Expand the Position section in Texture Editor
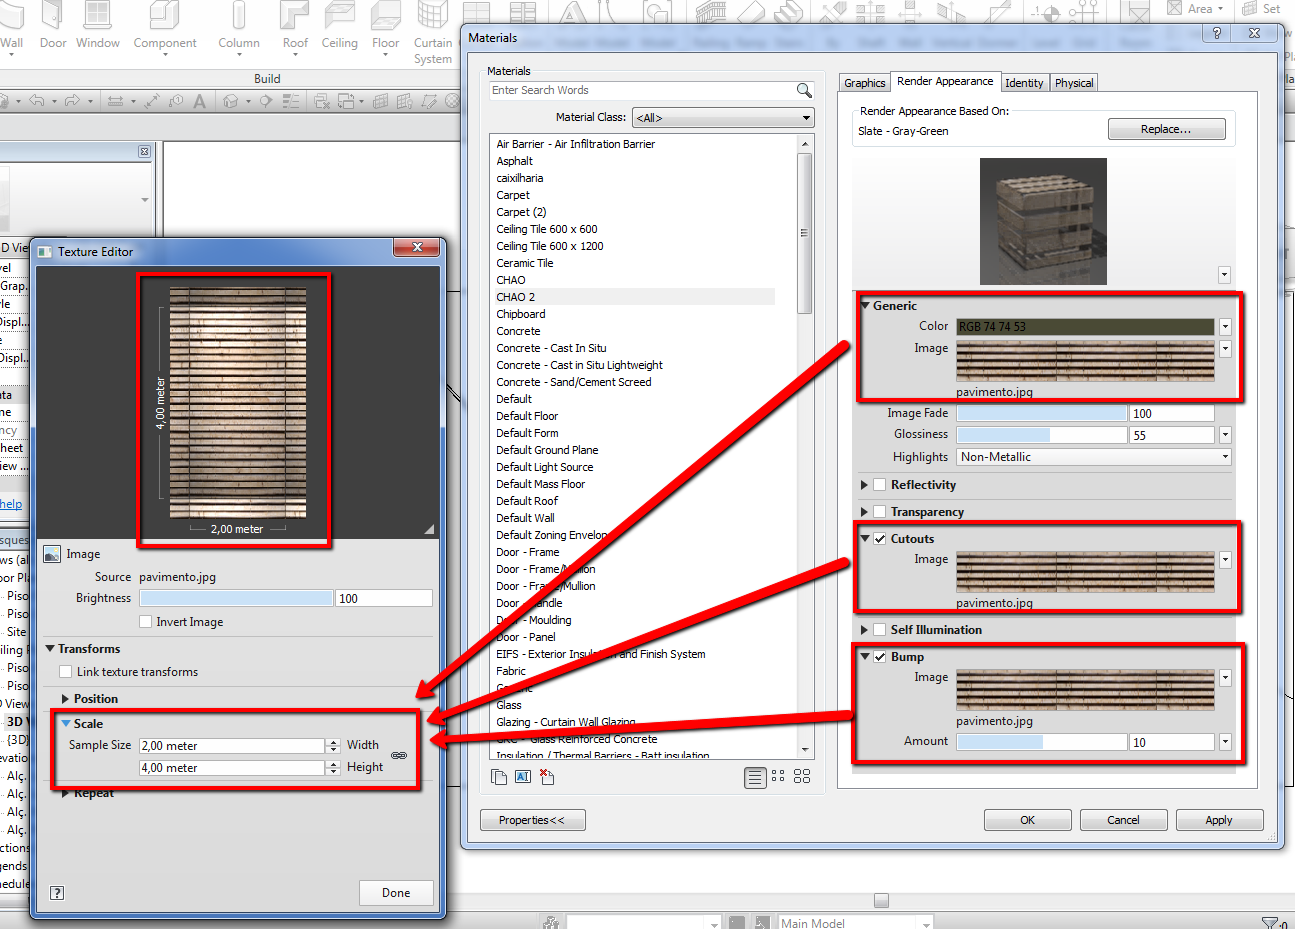The height and width of the screenshot is (929, 1295). tap(66, 699)
